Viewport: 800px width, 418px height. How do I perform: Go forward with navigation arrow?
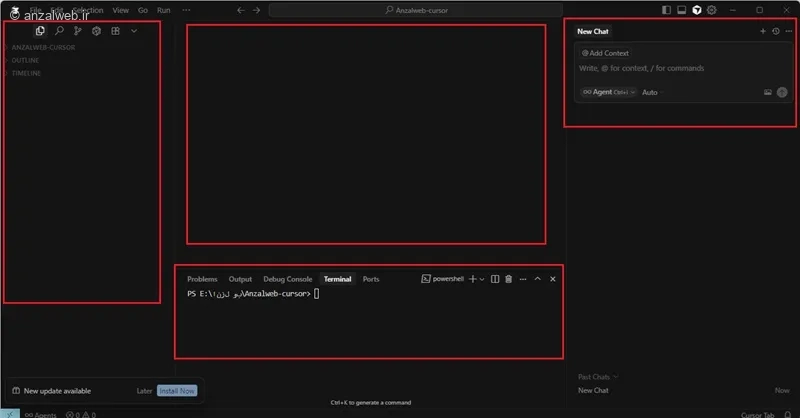pyautogui.click(x=256, y=10)
